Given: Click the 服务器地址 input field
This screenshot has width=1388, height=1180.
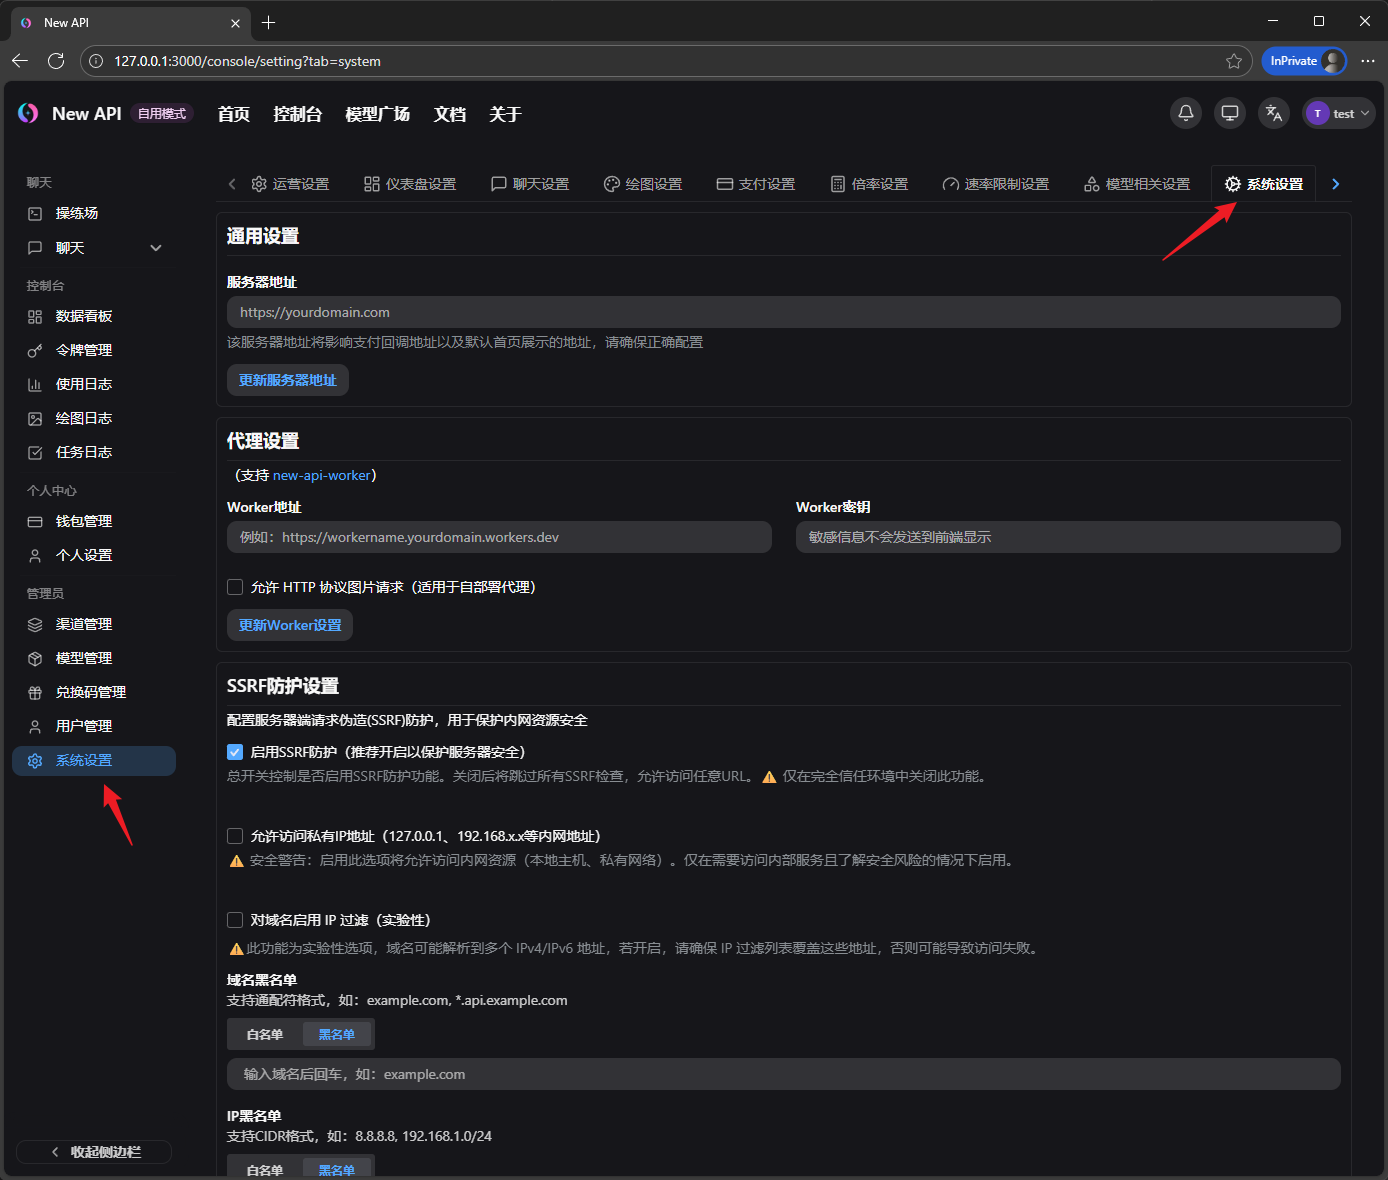Looking at the screenshot, I should point(783,312).
